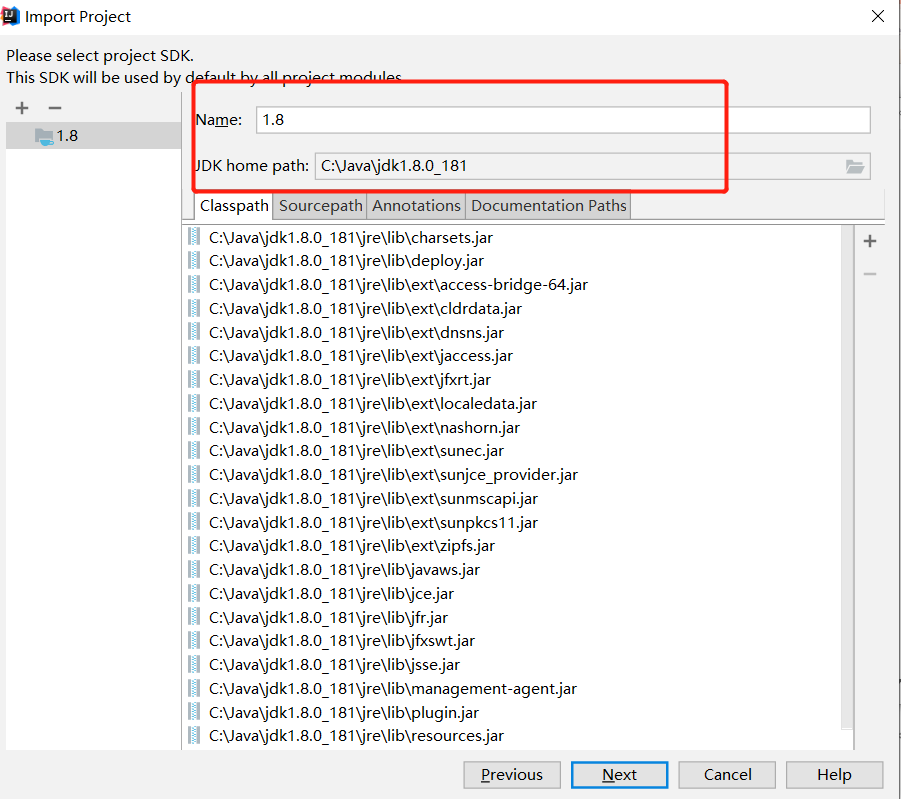Open the Annotations tab
This screenshot has width=901, height=799.
coord(416,206)
